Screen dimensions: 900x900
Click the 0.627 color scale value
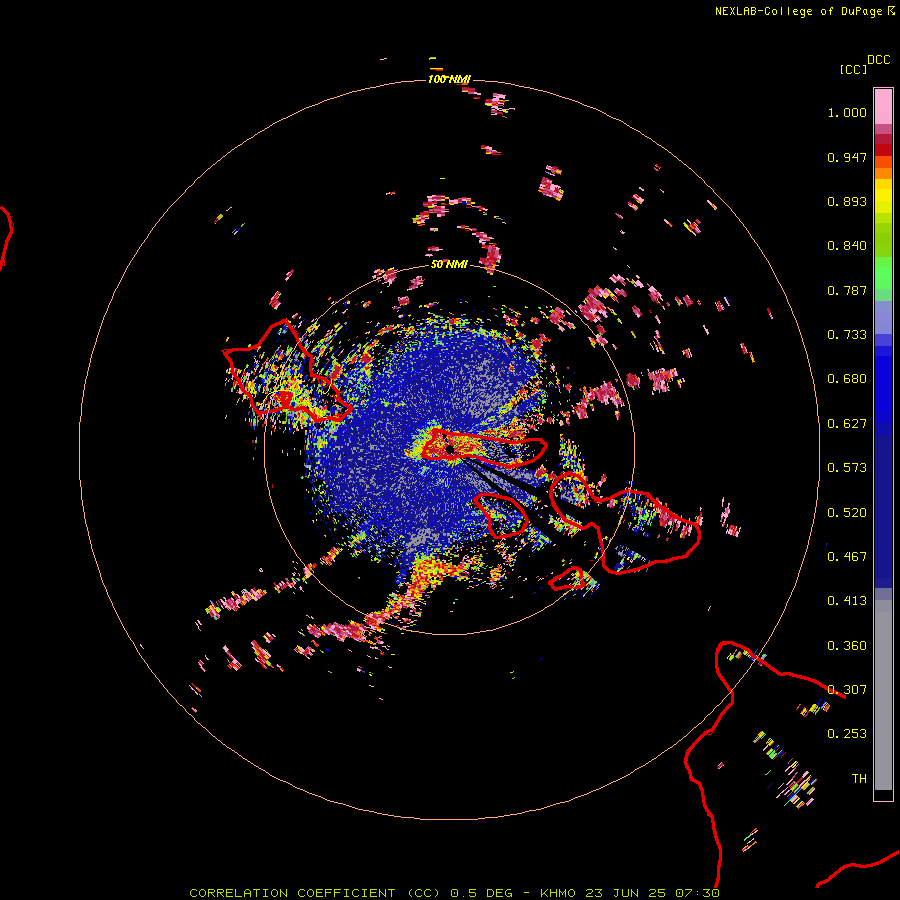(847, 424)
